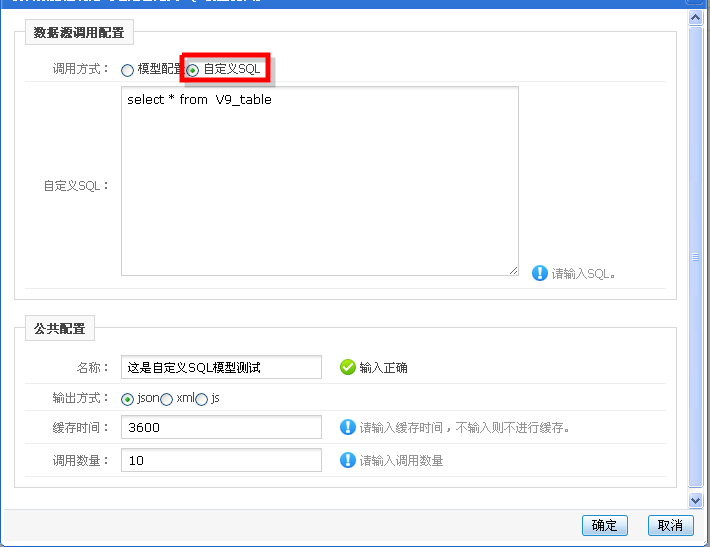Click the 缓存时间 cache time field

[x=221, y=427]
